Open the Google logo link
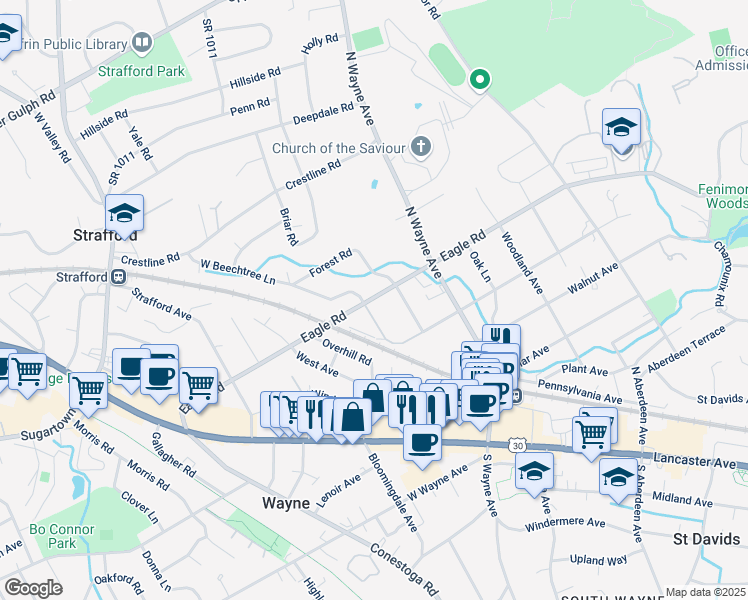 [33, 588]
